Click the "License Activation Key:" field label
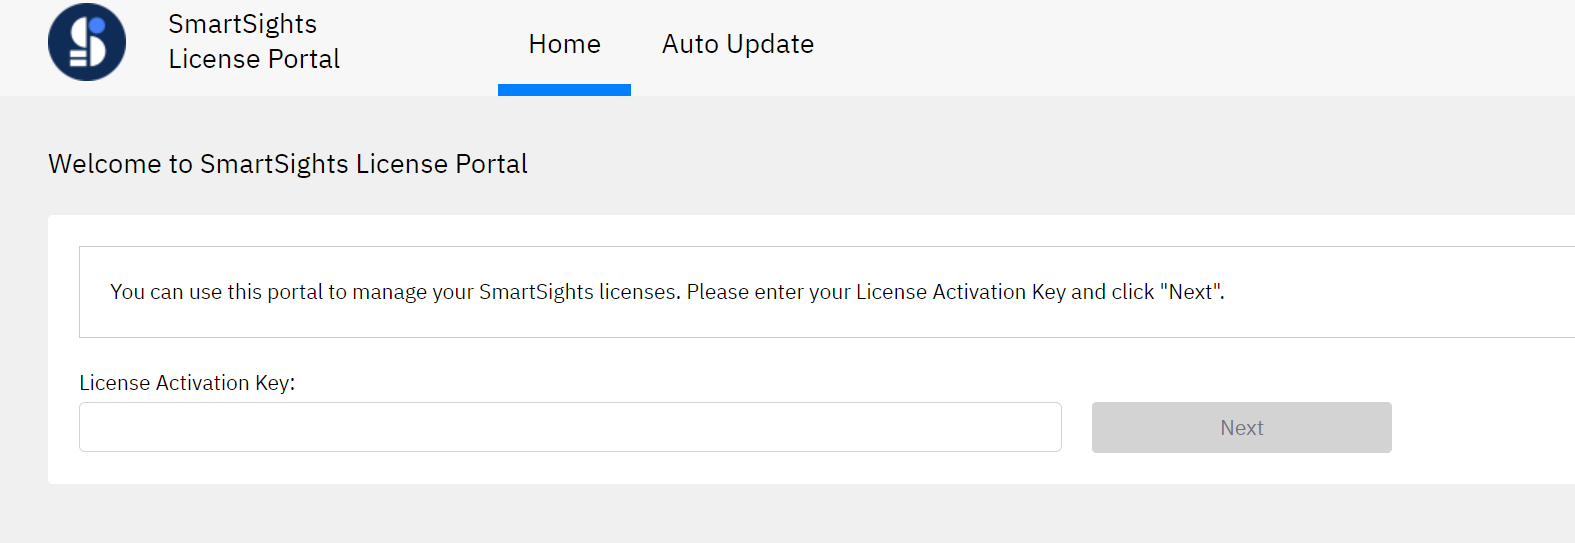The image size is (1575, 543). click(x=187, y=383)
